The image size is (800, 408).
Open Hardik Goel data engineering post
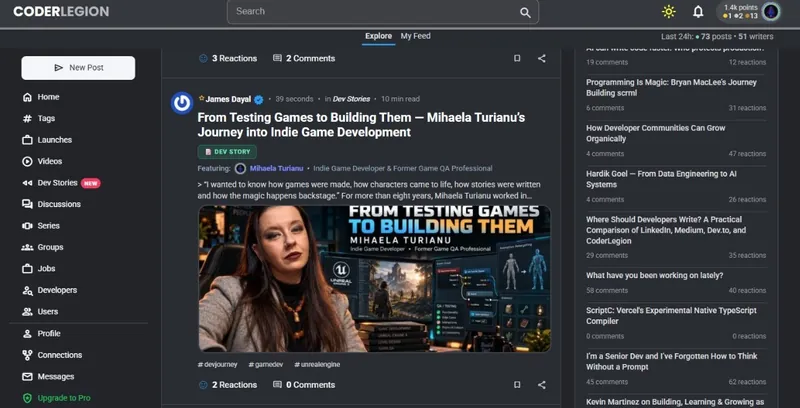[x=661, y=179]
